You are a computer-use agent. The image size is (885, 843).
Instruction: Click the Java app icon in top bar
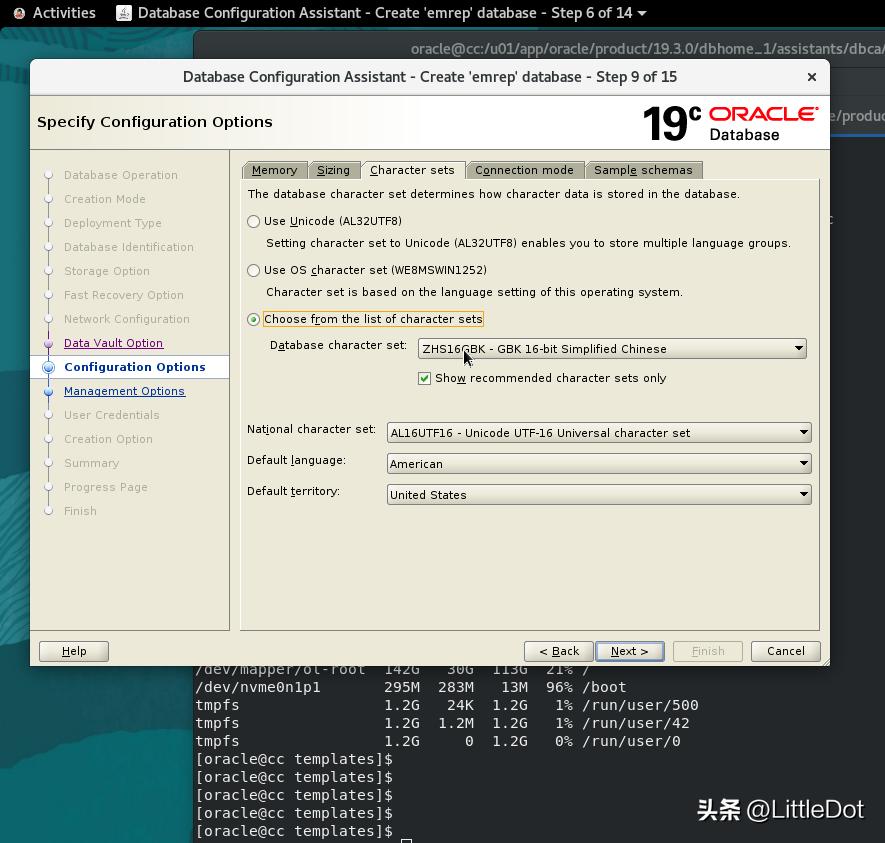[x=124, y=13]
